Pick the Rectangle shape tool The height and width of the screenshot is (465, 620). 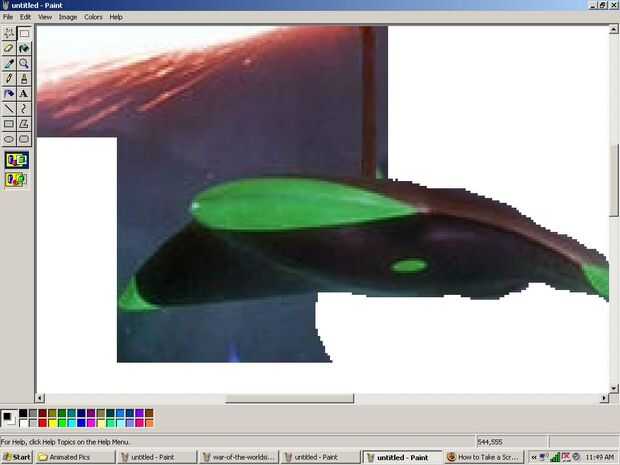9,124
